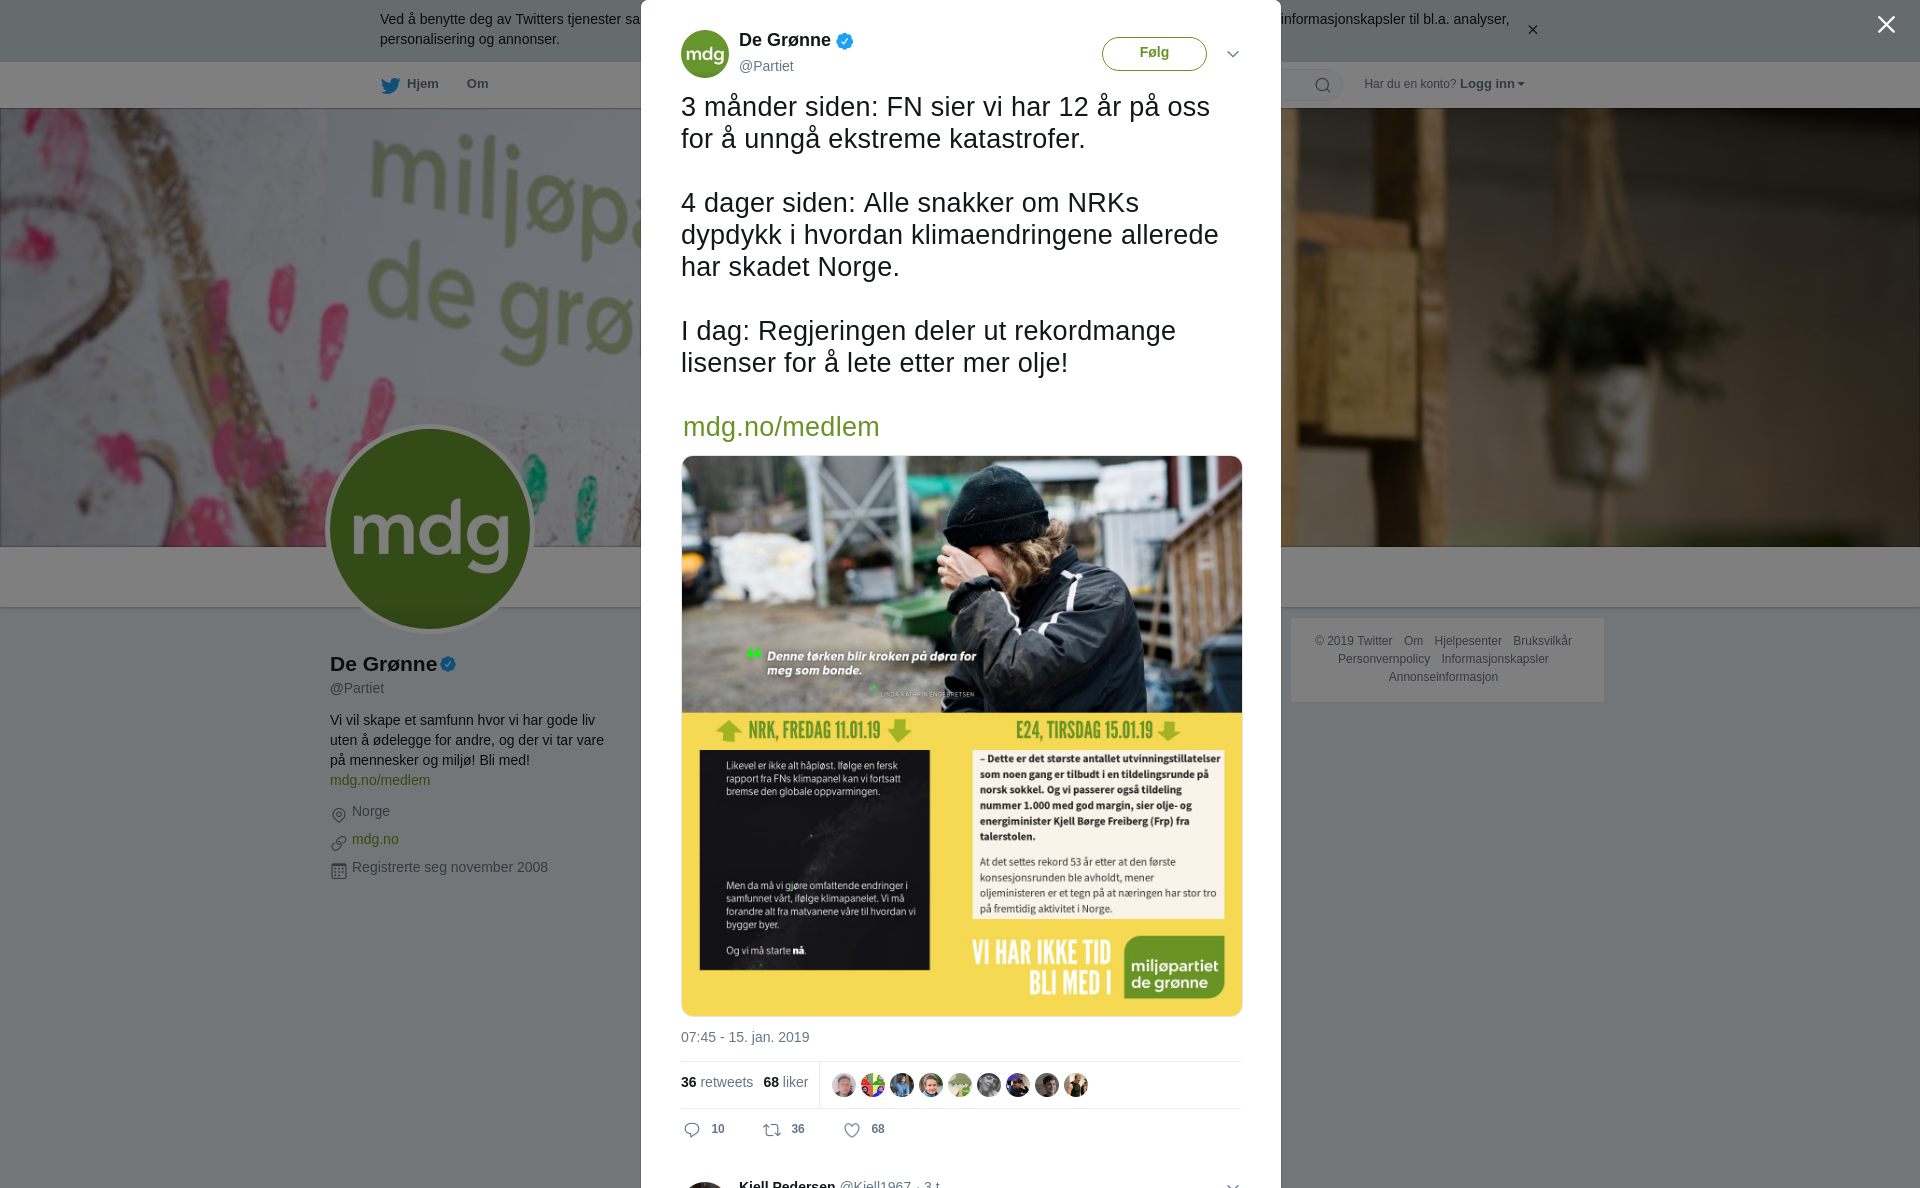This screenshot has height=1188, width=1920.
Task: View the 36 retweets list
Action: click(x=717, y=1082)
